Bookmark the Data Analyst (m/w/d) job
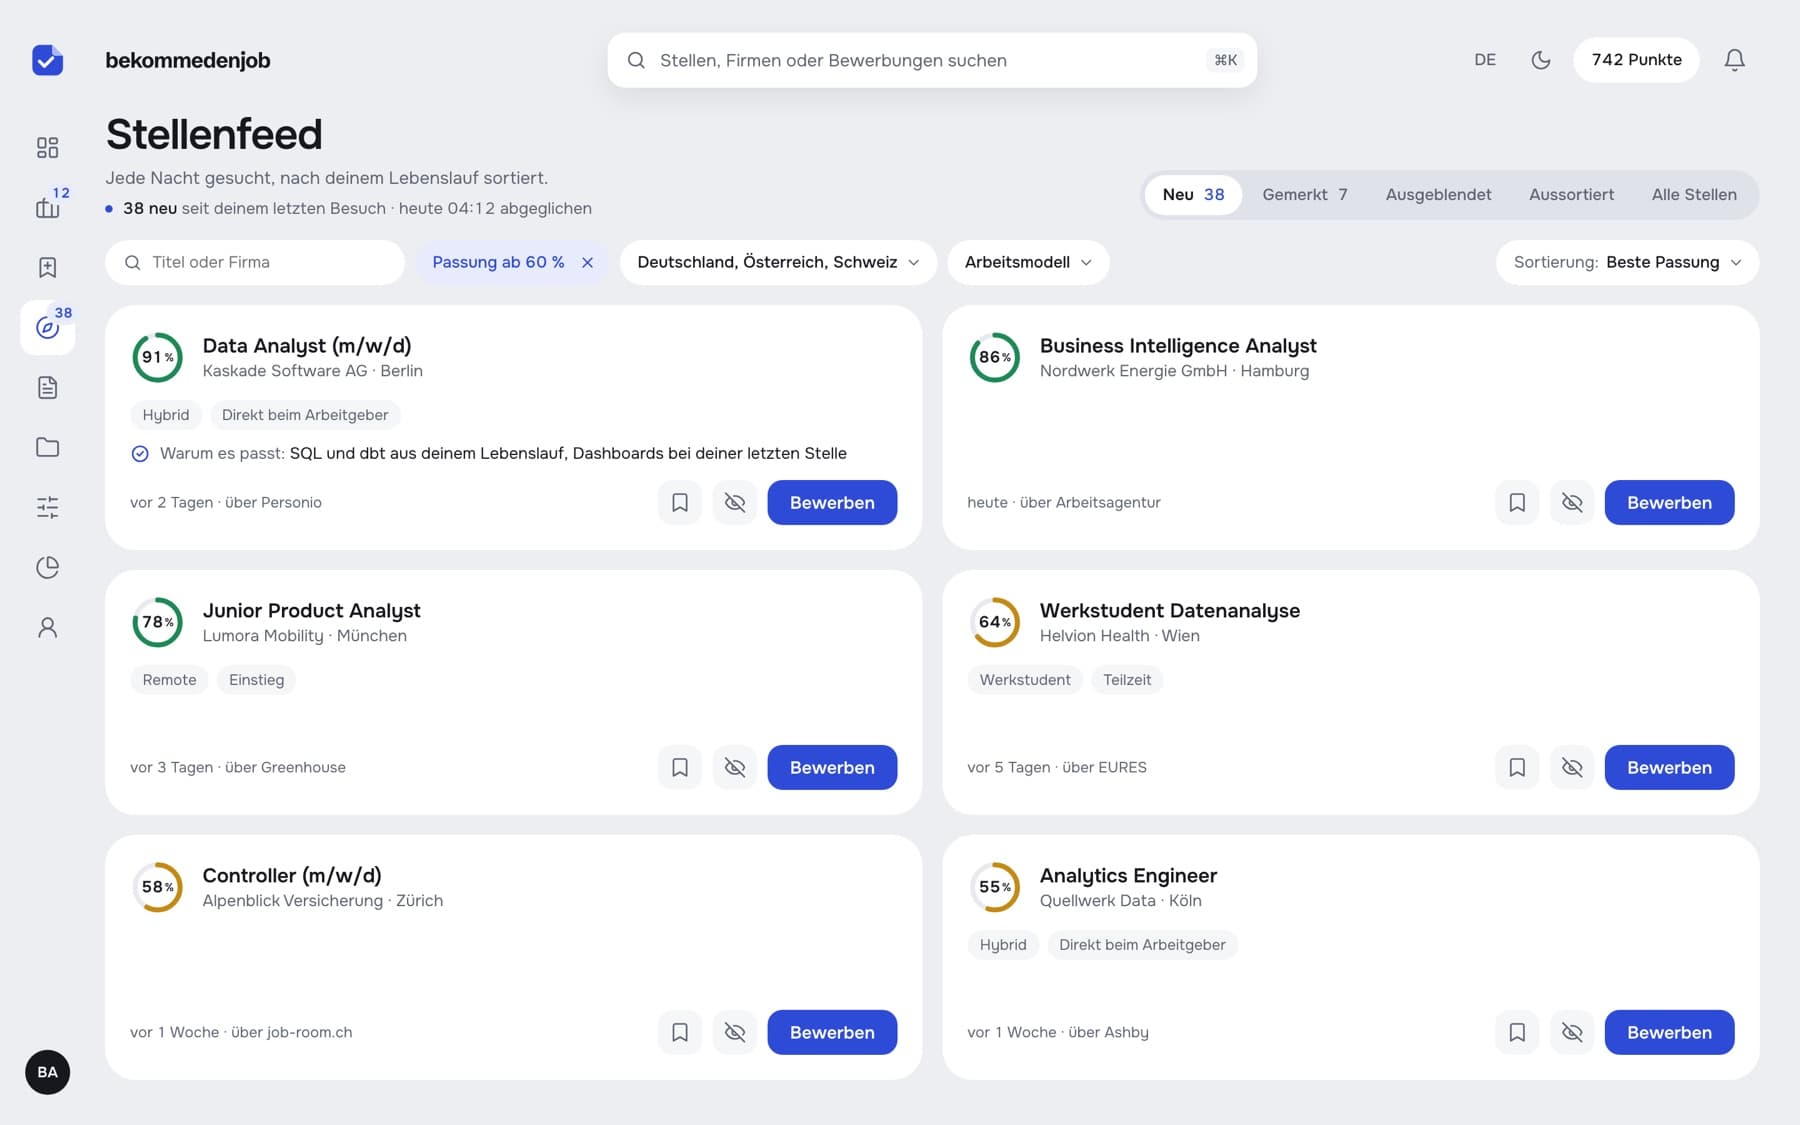 680,502
